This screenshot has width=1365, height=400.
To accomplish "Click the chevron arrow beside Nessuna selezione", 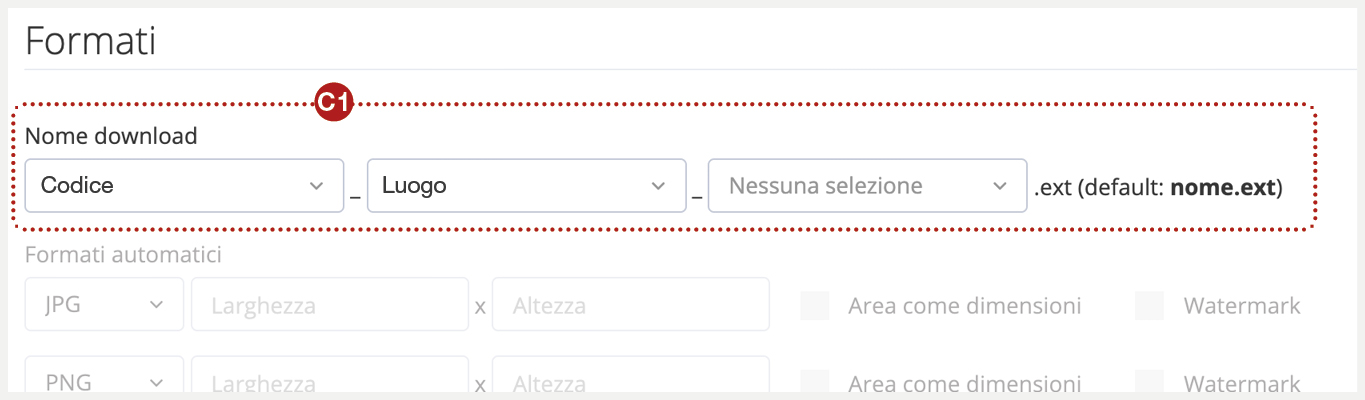I will (x=999, y=186).
